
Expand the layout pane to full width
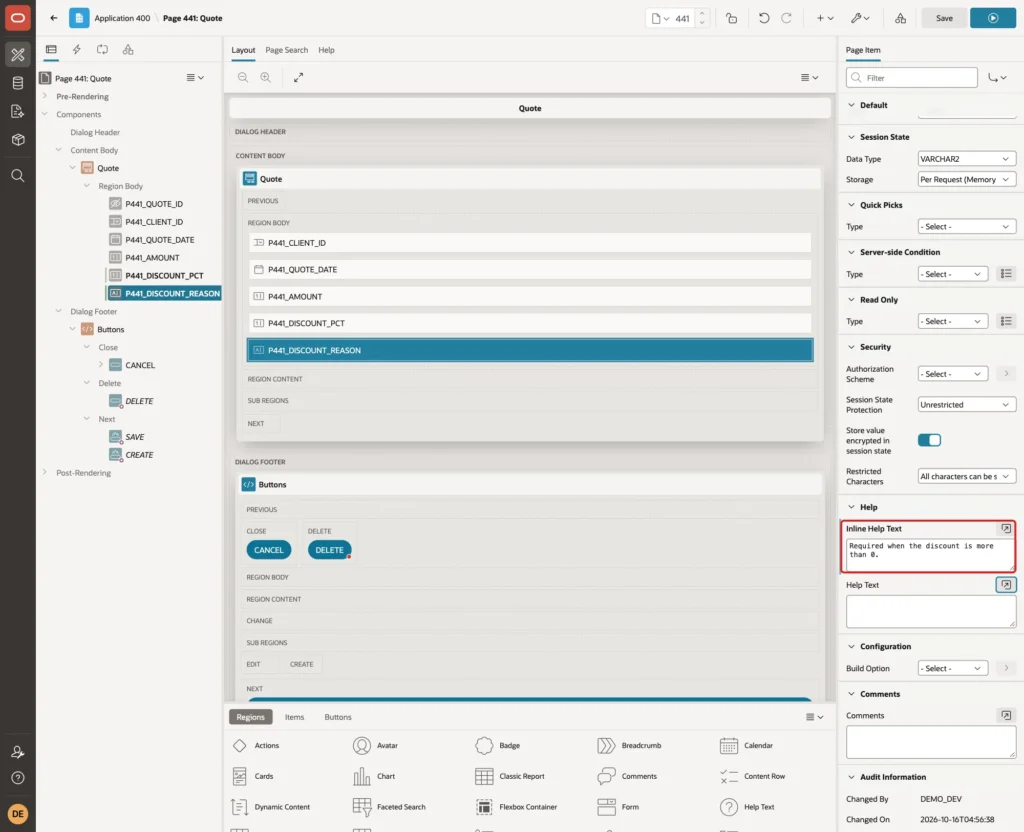(x=298, y=77)
